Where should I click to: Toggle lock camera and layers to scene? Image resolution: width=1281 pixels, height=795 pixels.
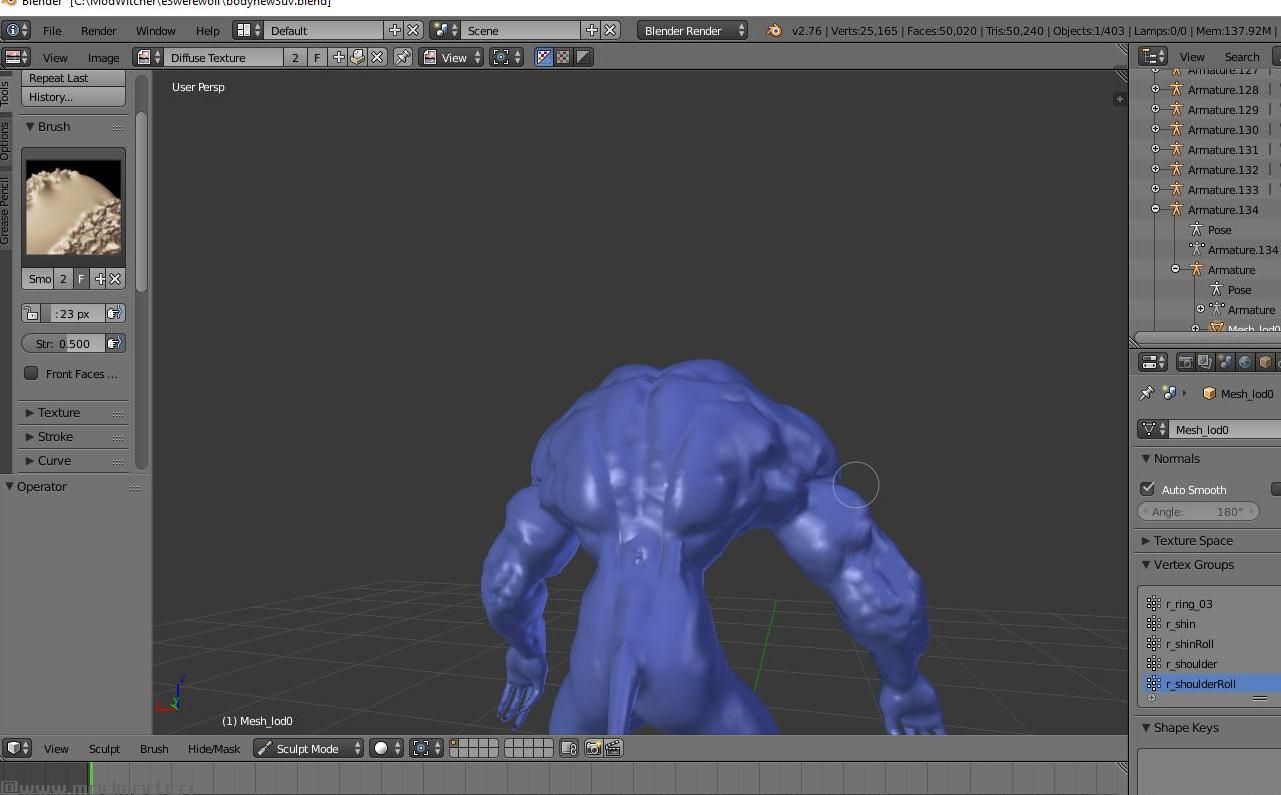tap(568, 748)
